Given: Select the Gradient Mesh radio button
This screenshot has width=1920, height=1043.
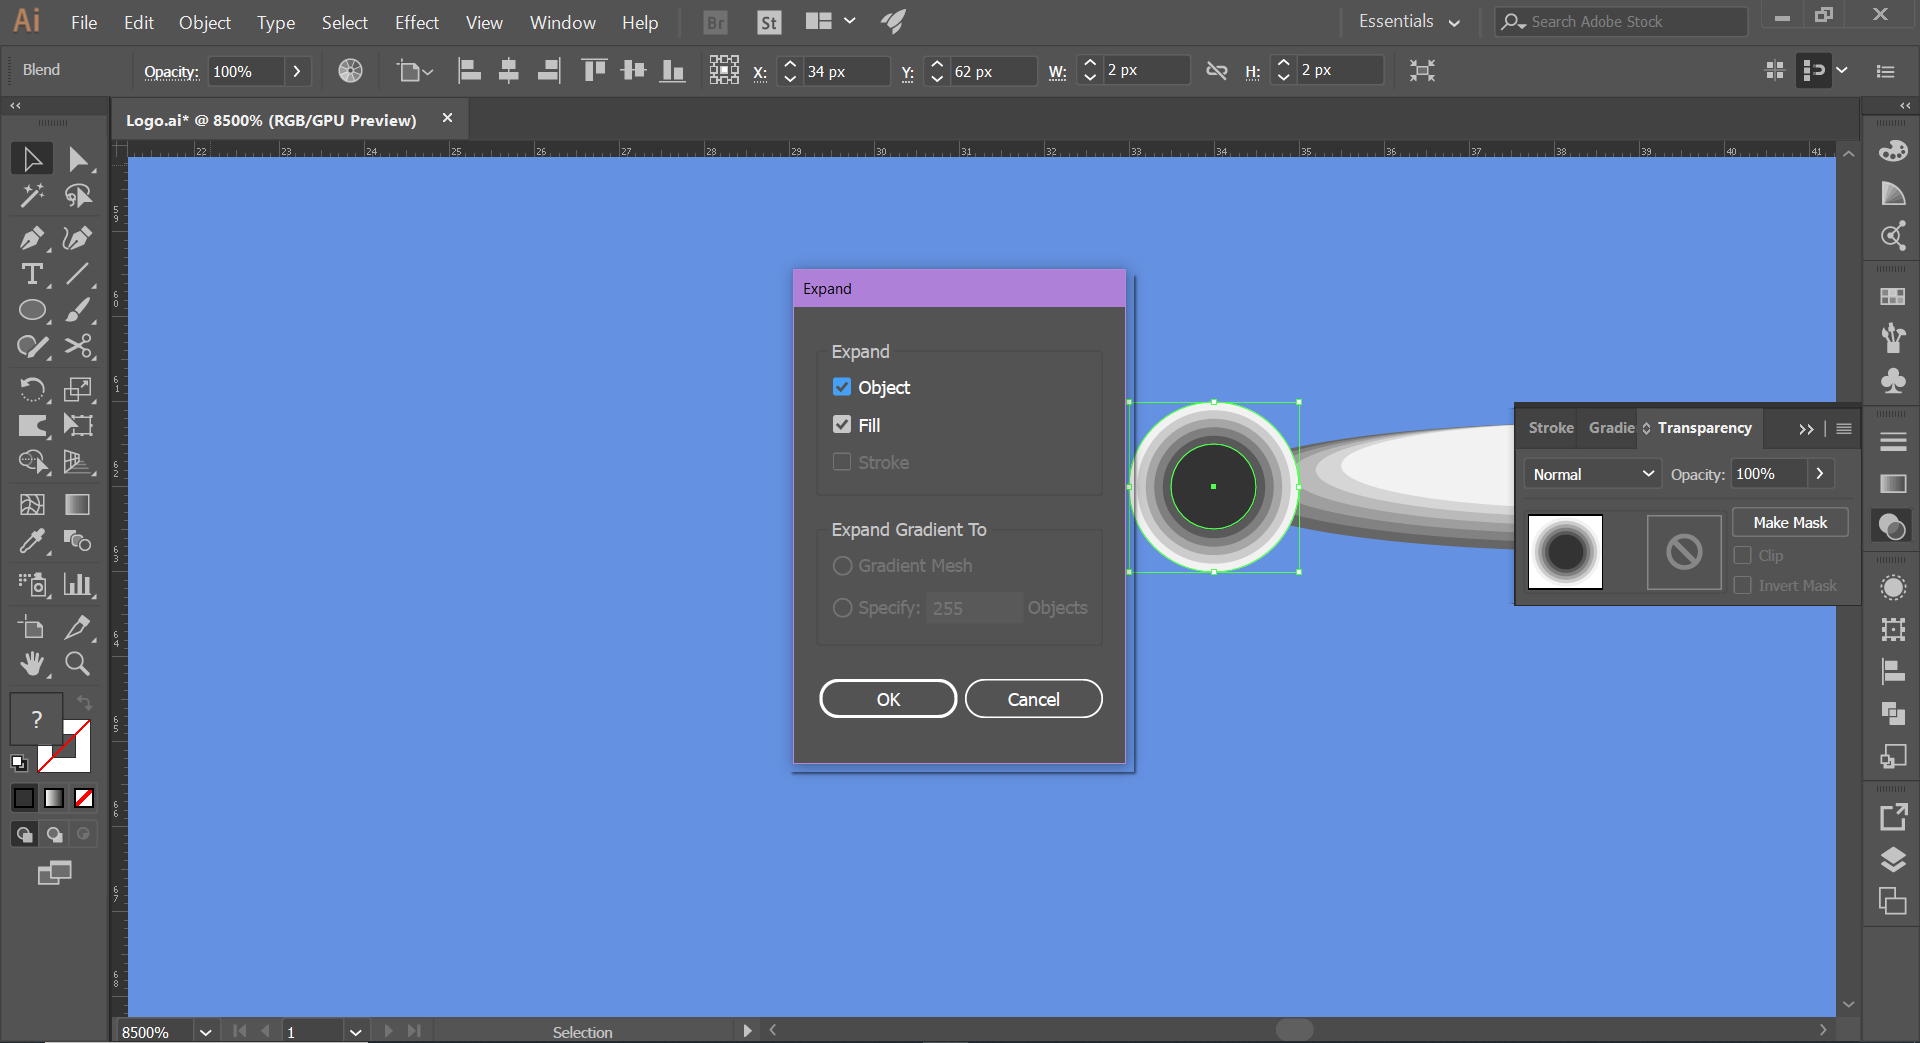Looking at the screenshot, I should (842, 566).
